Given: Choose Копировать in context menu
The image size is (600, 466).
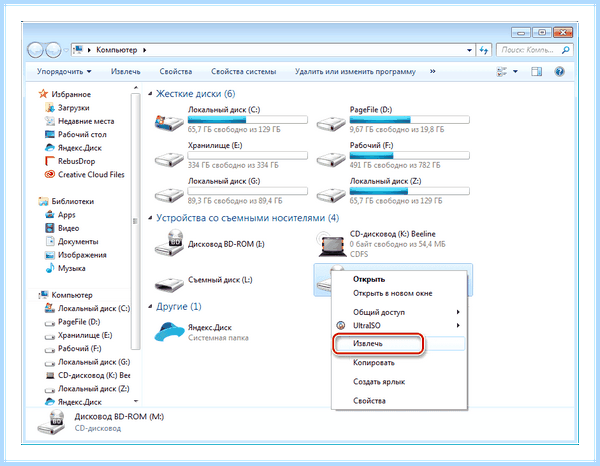Looking at the screenshot, I should tap(399, 363).
